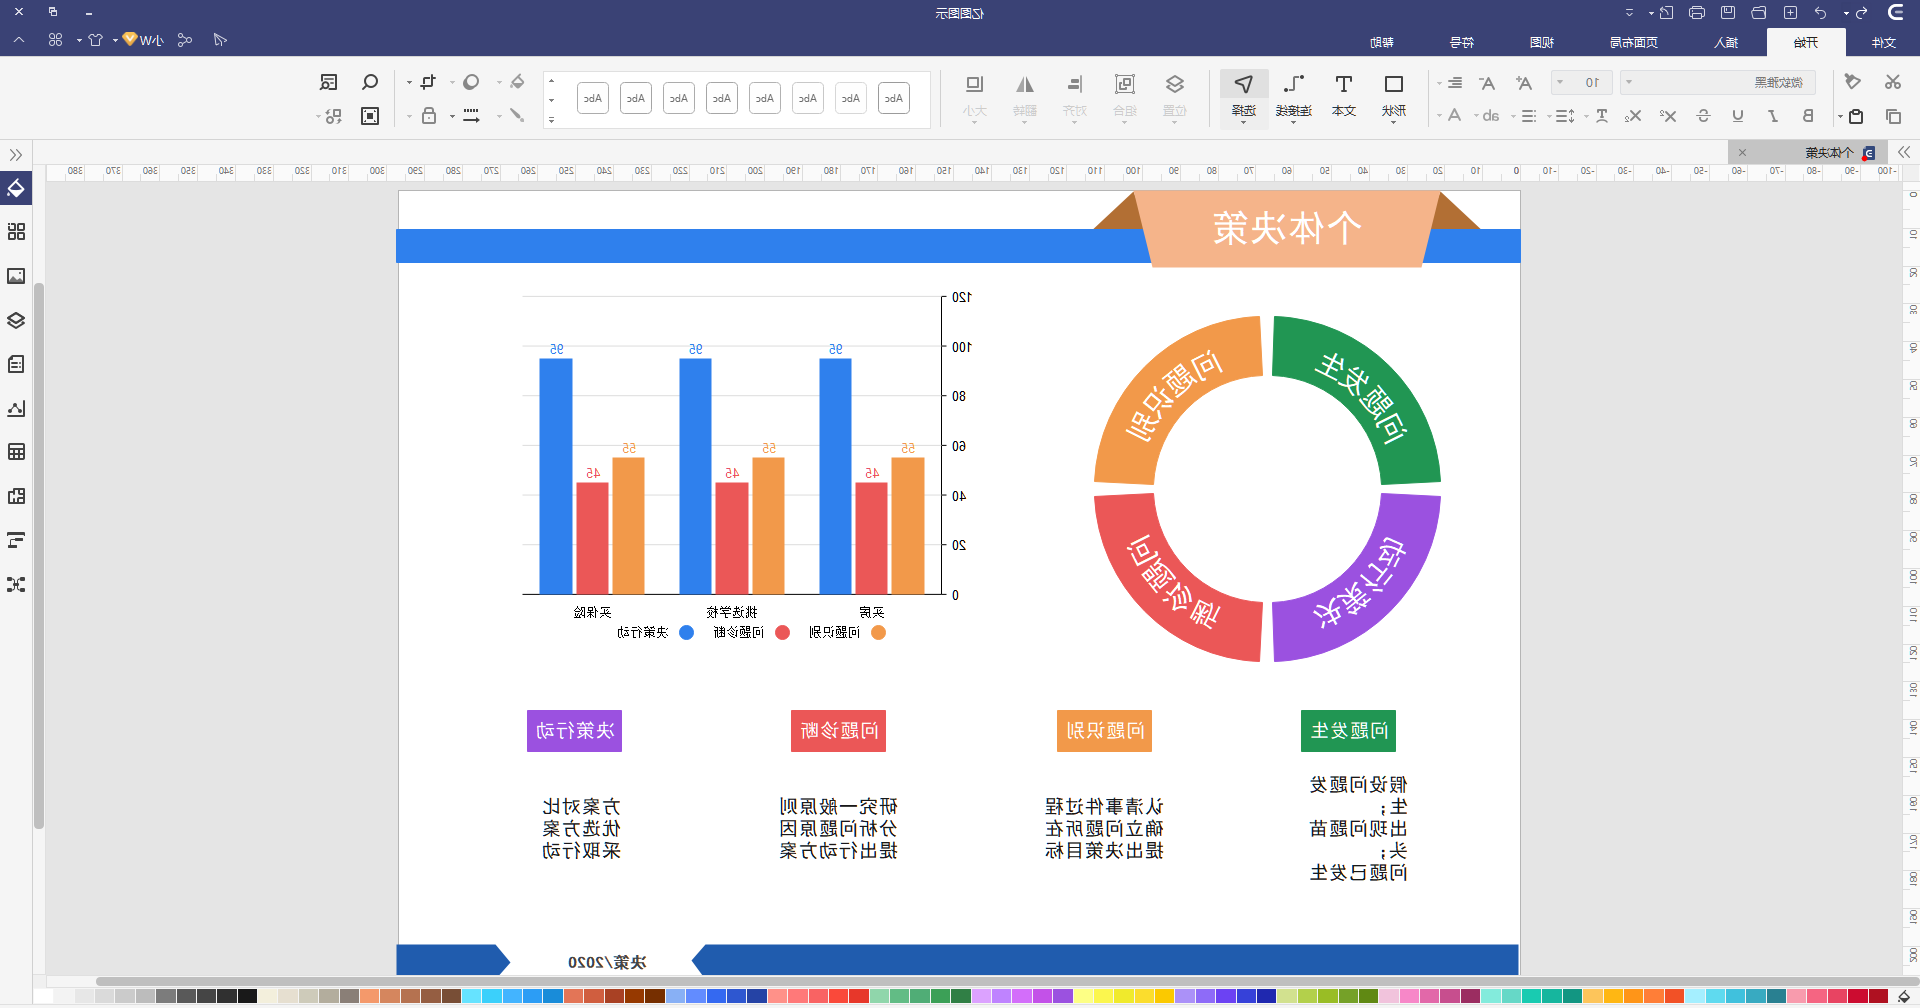
Task: Click the Export icon in title bar
Action: tap(1666, 13)
